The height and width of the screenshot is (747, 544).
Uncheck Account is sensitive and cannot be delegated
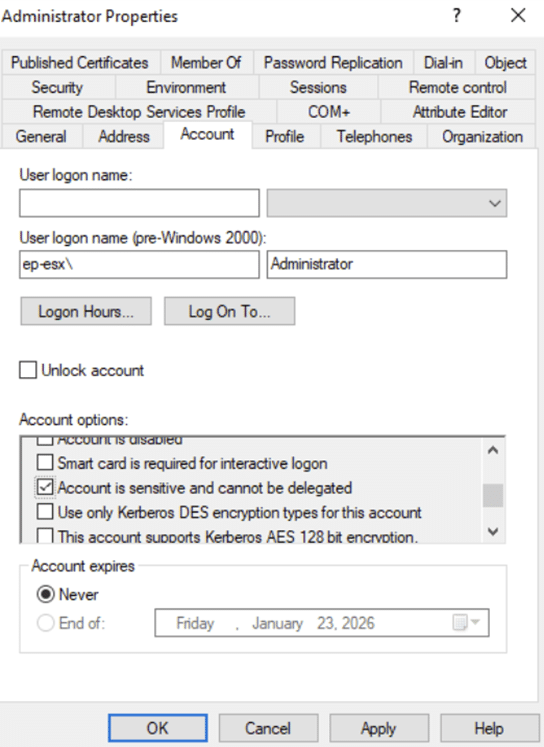click(45, 487)
